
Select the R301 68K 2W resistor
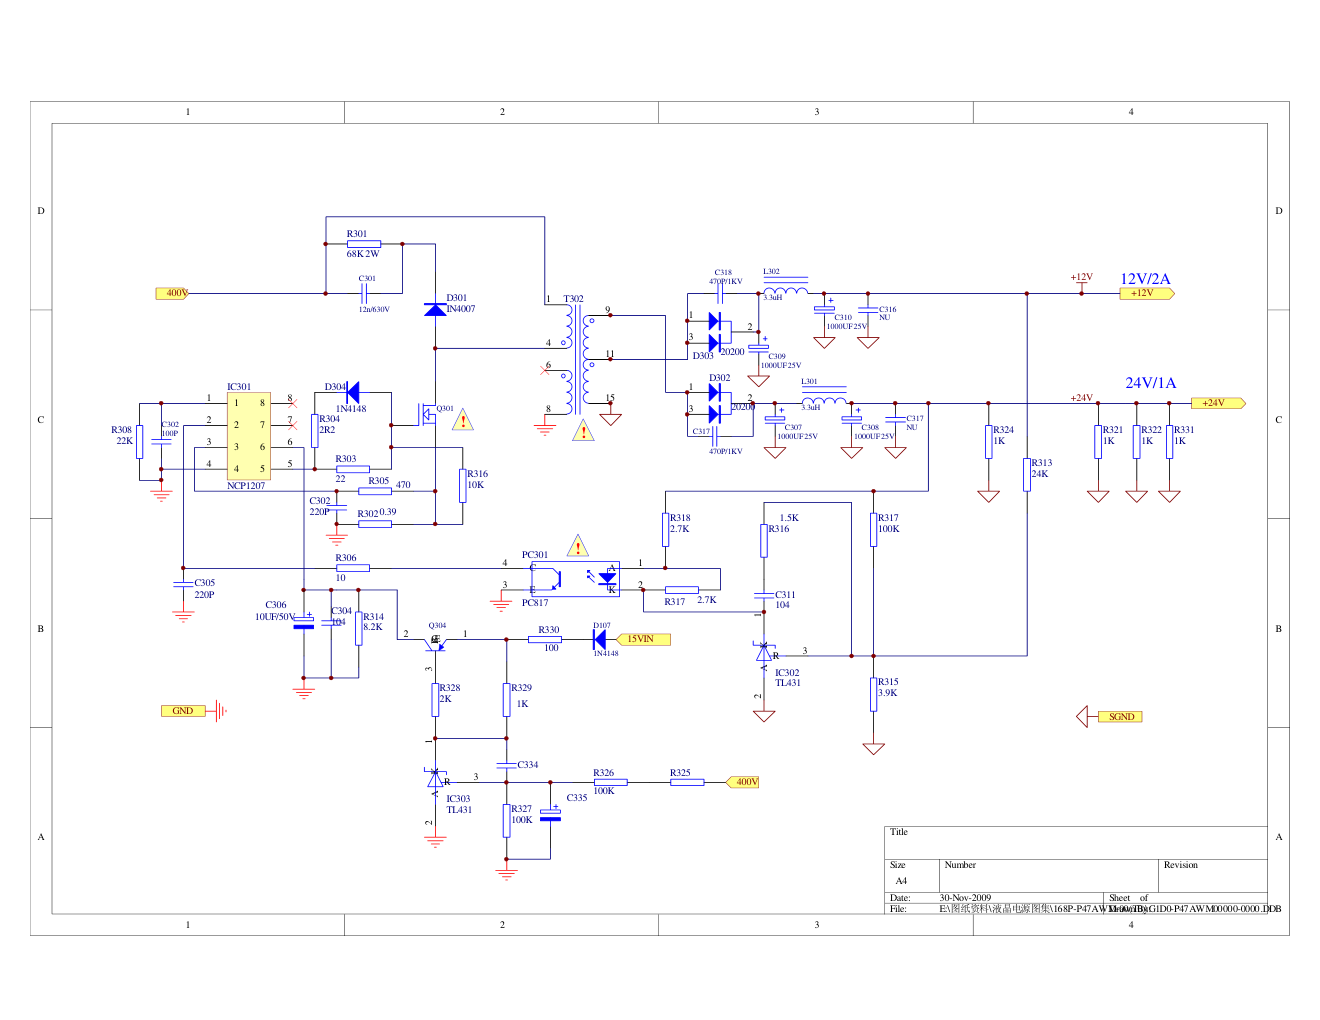364,243
